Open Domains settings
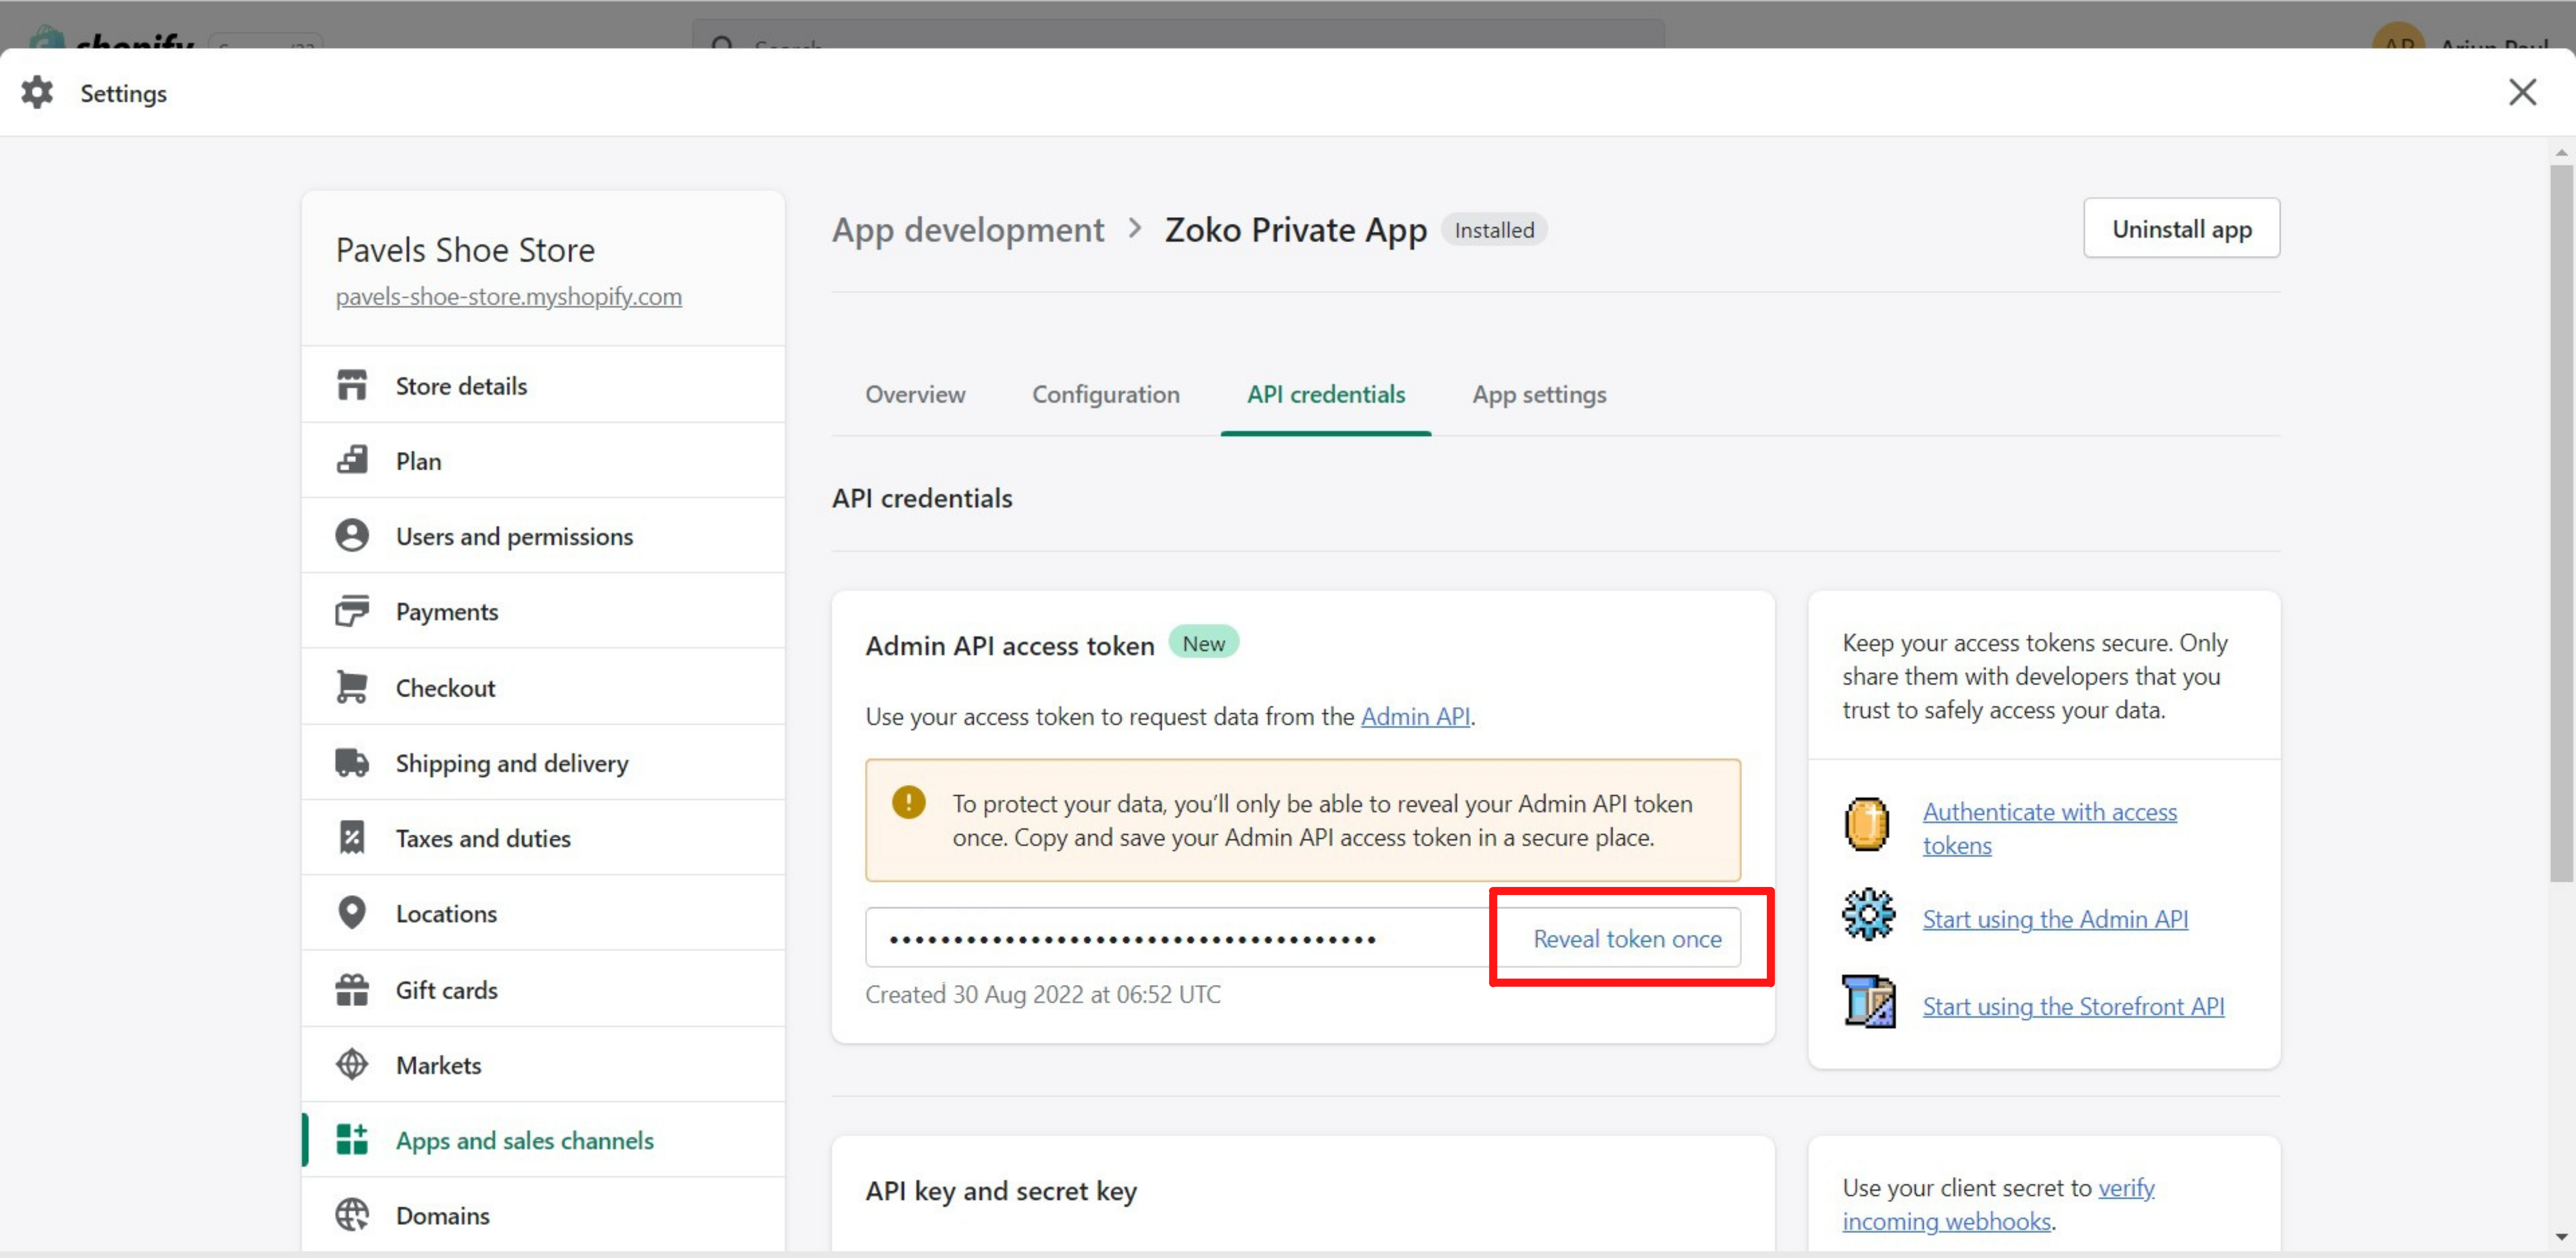 click(543, 1215)
